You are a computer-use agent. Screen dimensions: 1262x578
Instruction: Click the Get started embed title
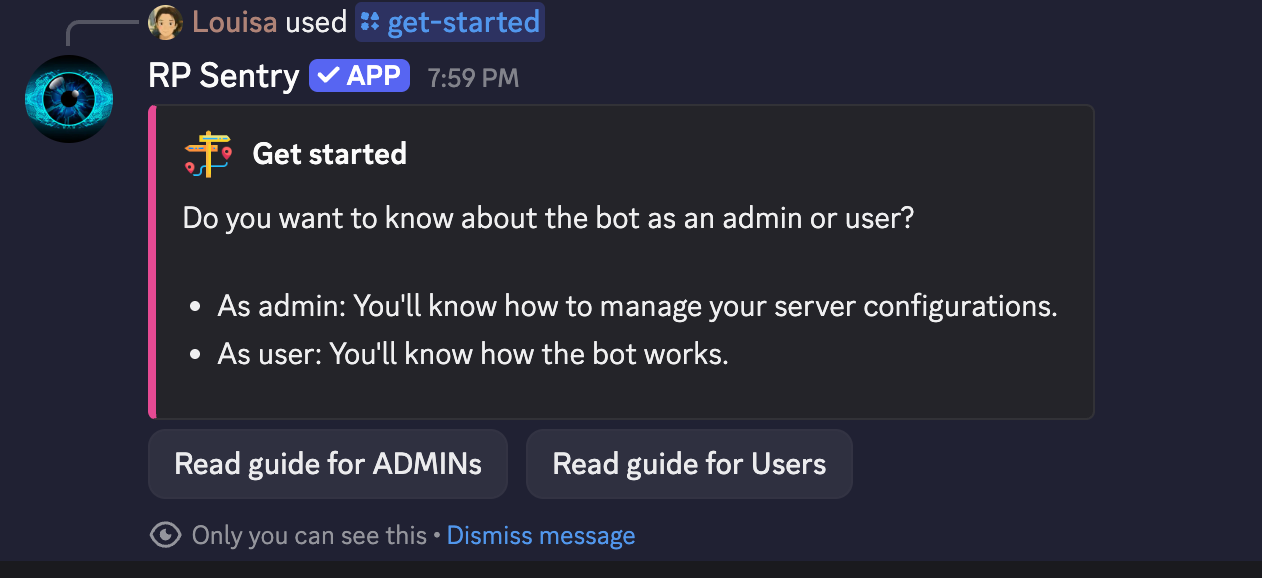click(329, 154)
